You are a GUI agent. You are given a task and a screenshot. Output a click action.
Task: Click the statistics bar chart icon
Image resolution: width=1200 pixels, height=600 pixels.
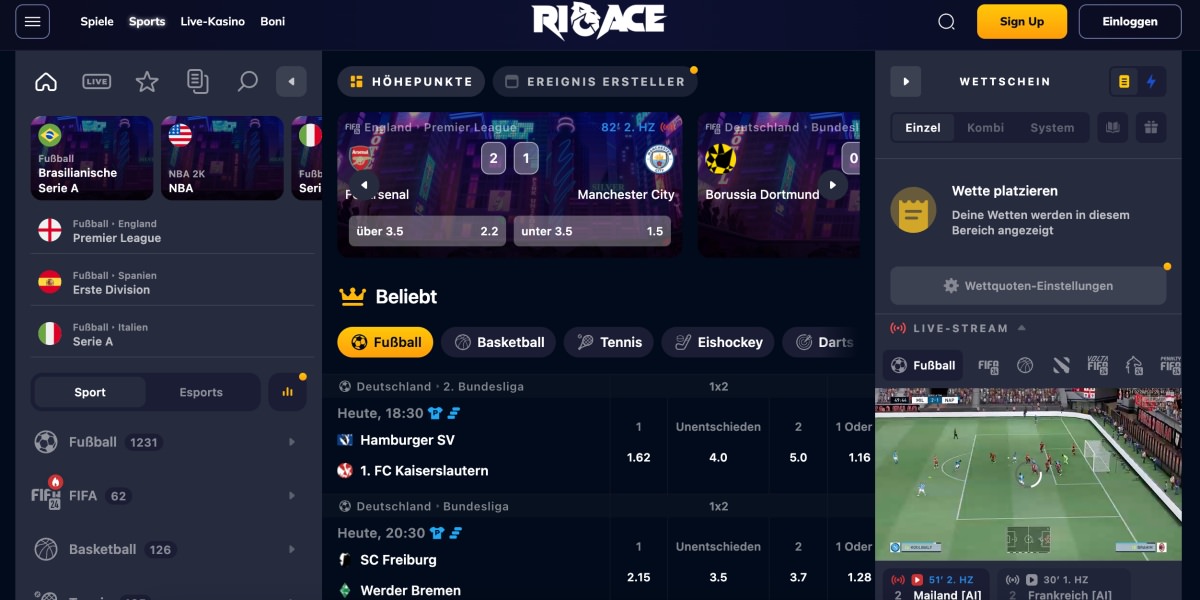[x=288, y=392]
